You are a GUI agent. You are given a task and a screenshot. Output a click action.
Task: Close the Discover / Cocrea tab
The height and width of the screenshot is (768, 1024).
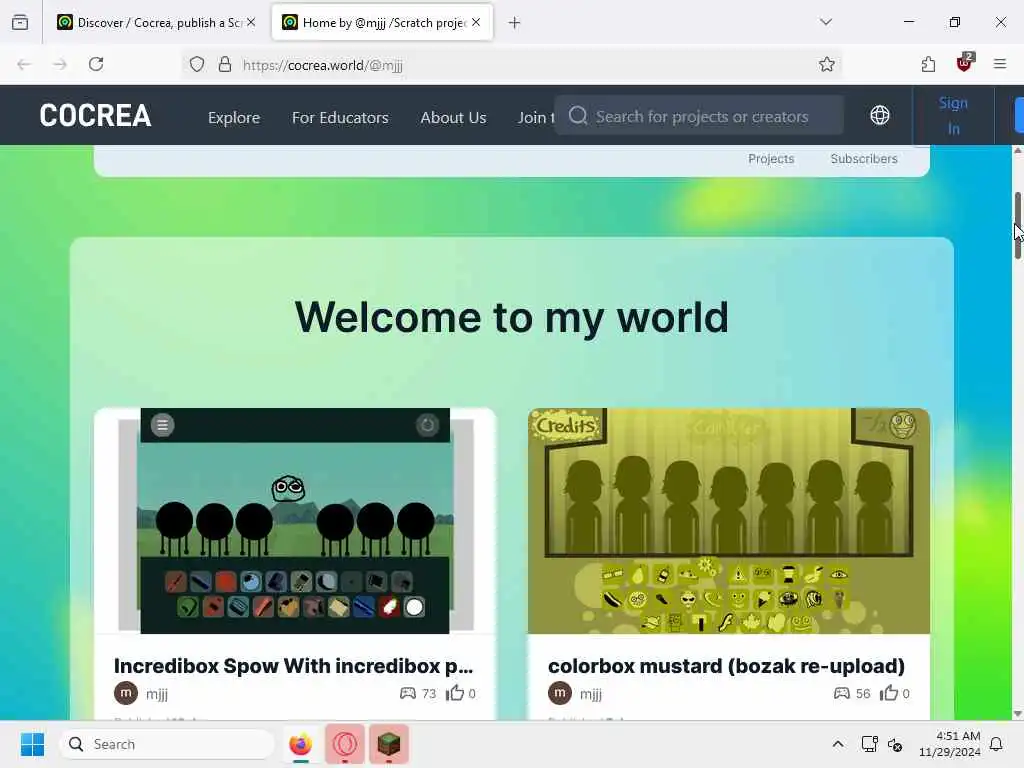[251, 22]
